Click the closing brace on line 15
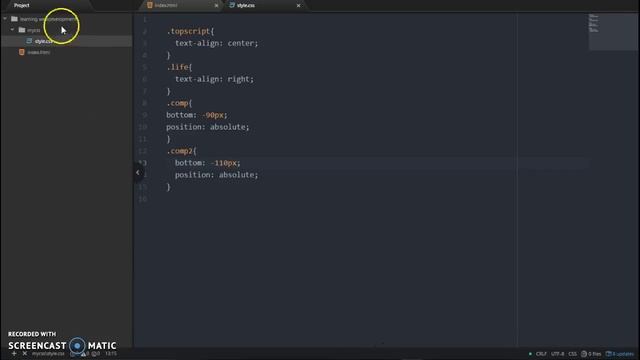Screen dimensions: 640x360 click(x=169, y=187)
